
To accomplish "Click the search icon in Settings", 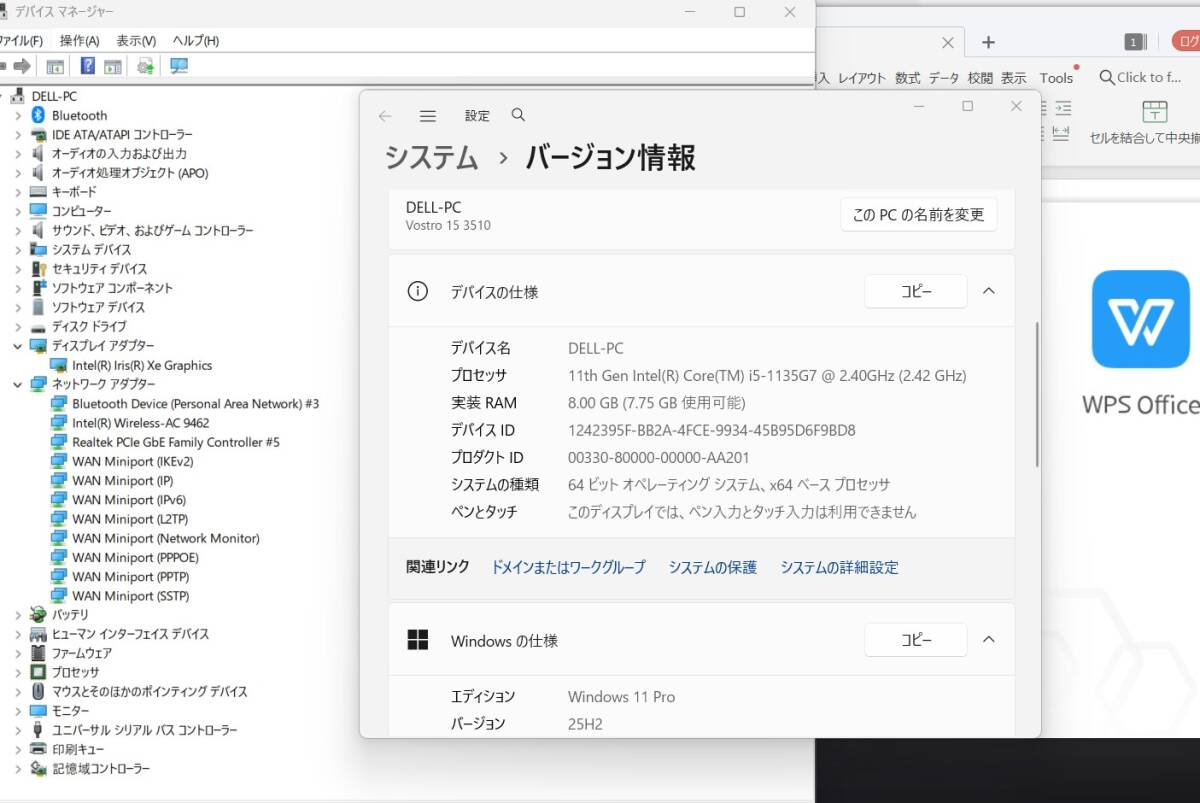I will tap(518, 115).
